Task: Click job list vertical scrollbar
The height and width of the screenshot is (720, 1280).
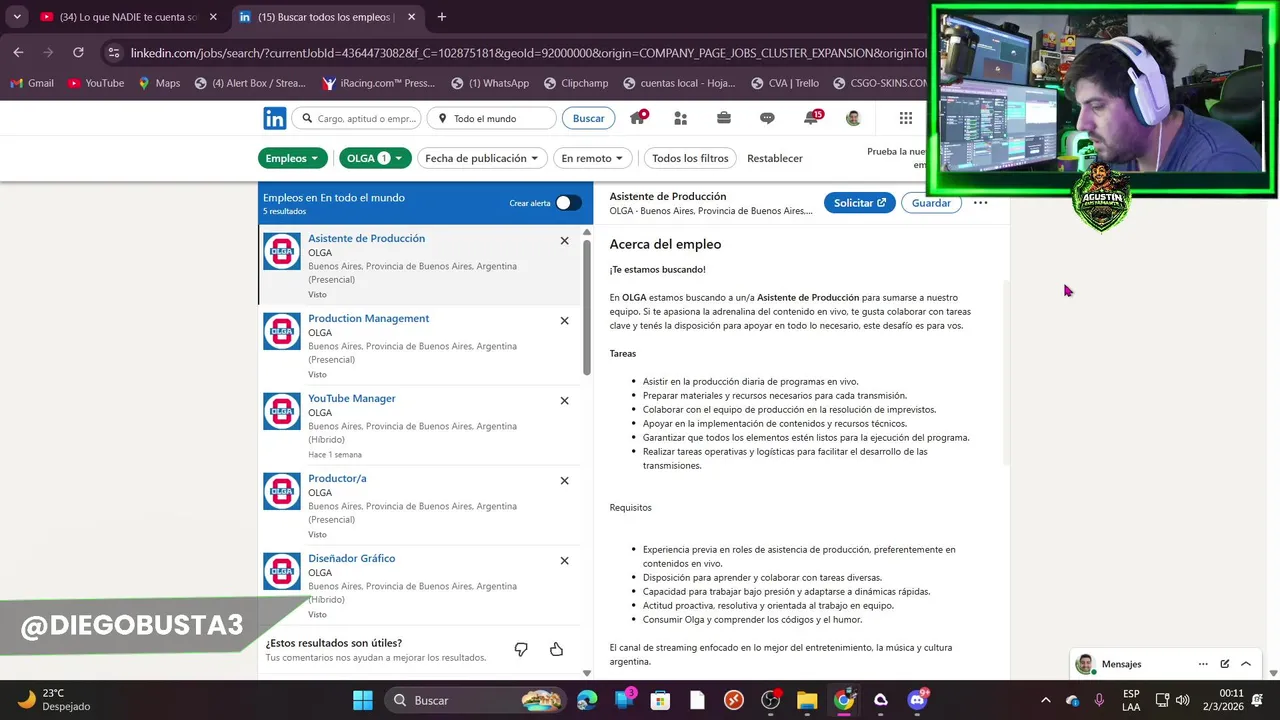Action: coord(587,308)
